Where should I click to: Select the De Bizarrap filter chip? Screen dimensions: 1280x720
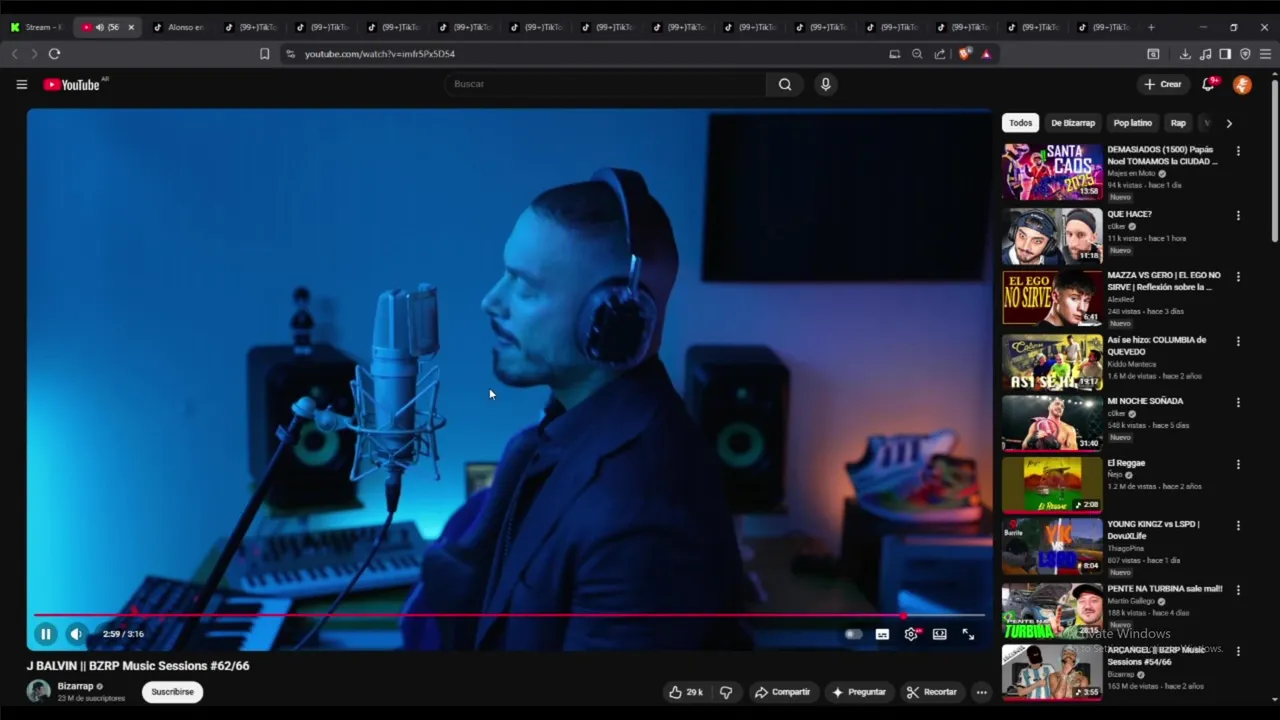click(1072, 123)
